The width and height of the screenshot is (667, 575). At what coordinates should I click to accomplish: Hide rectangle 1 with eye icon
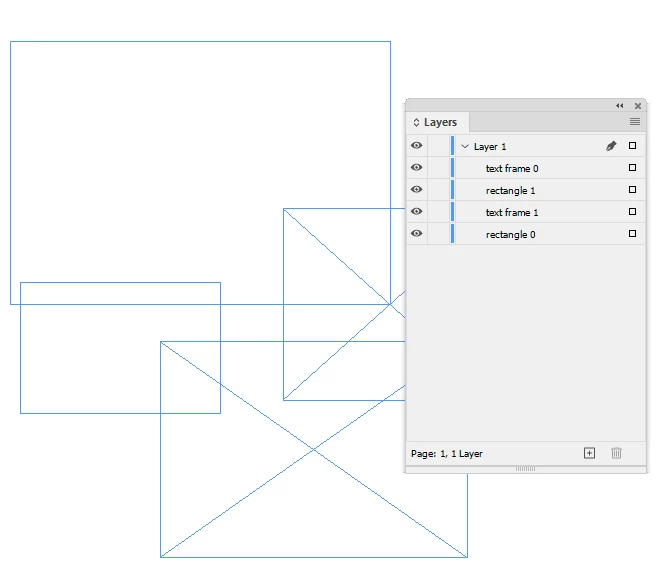[x=417, y=190]
